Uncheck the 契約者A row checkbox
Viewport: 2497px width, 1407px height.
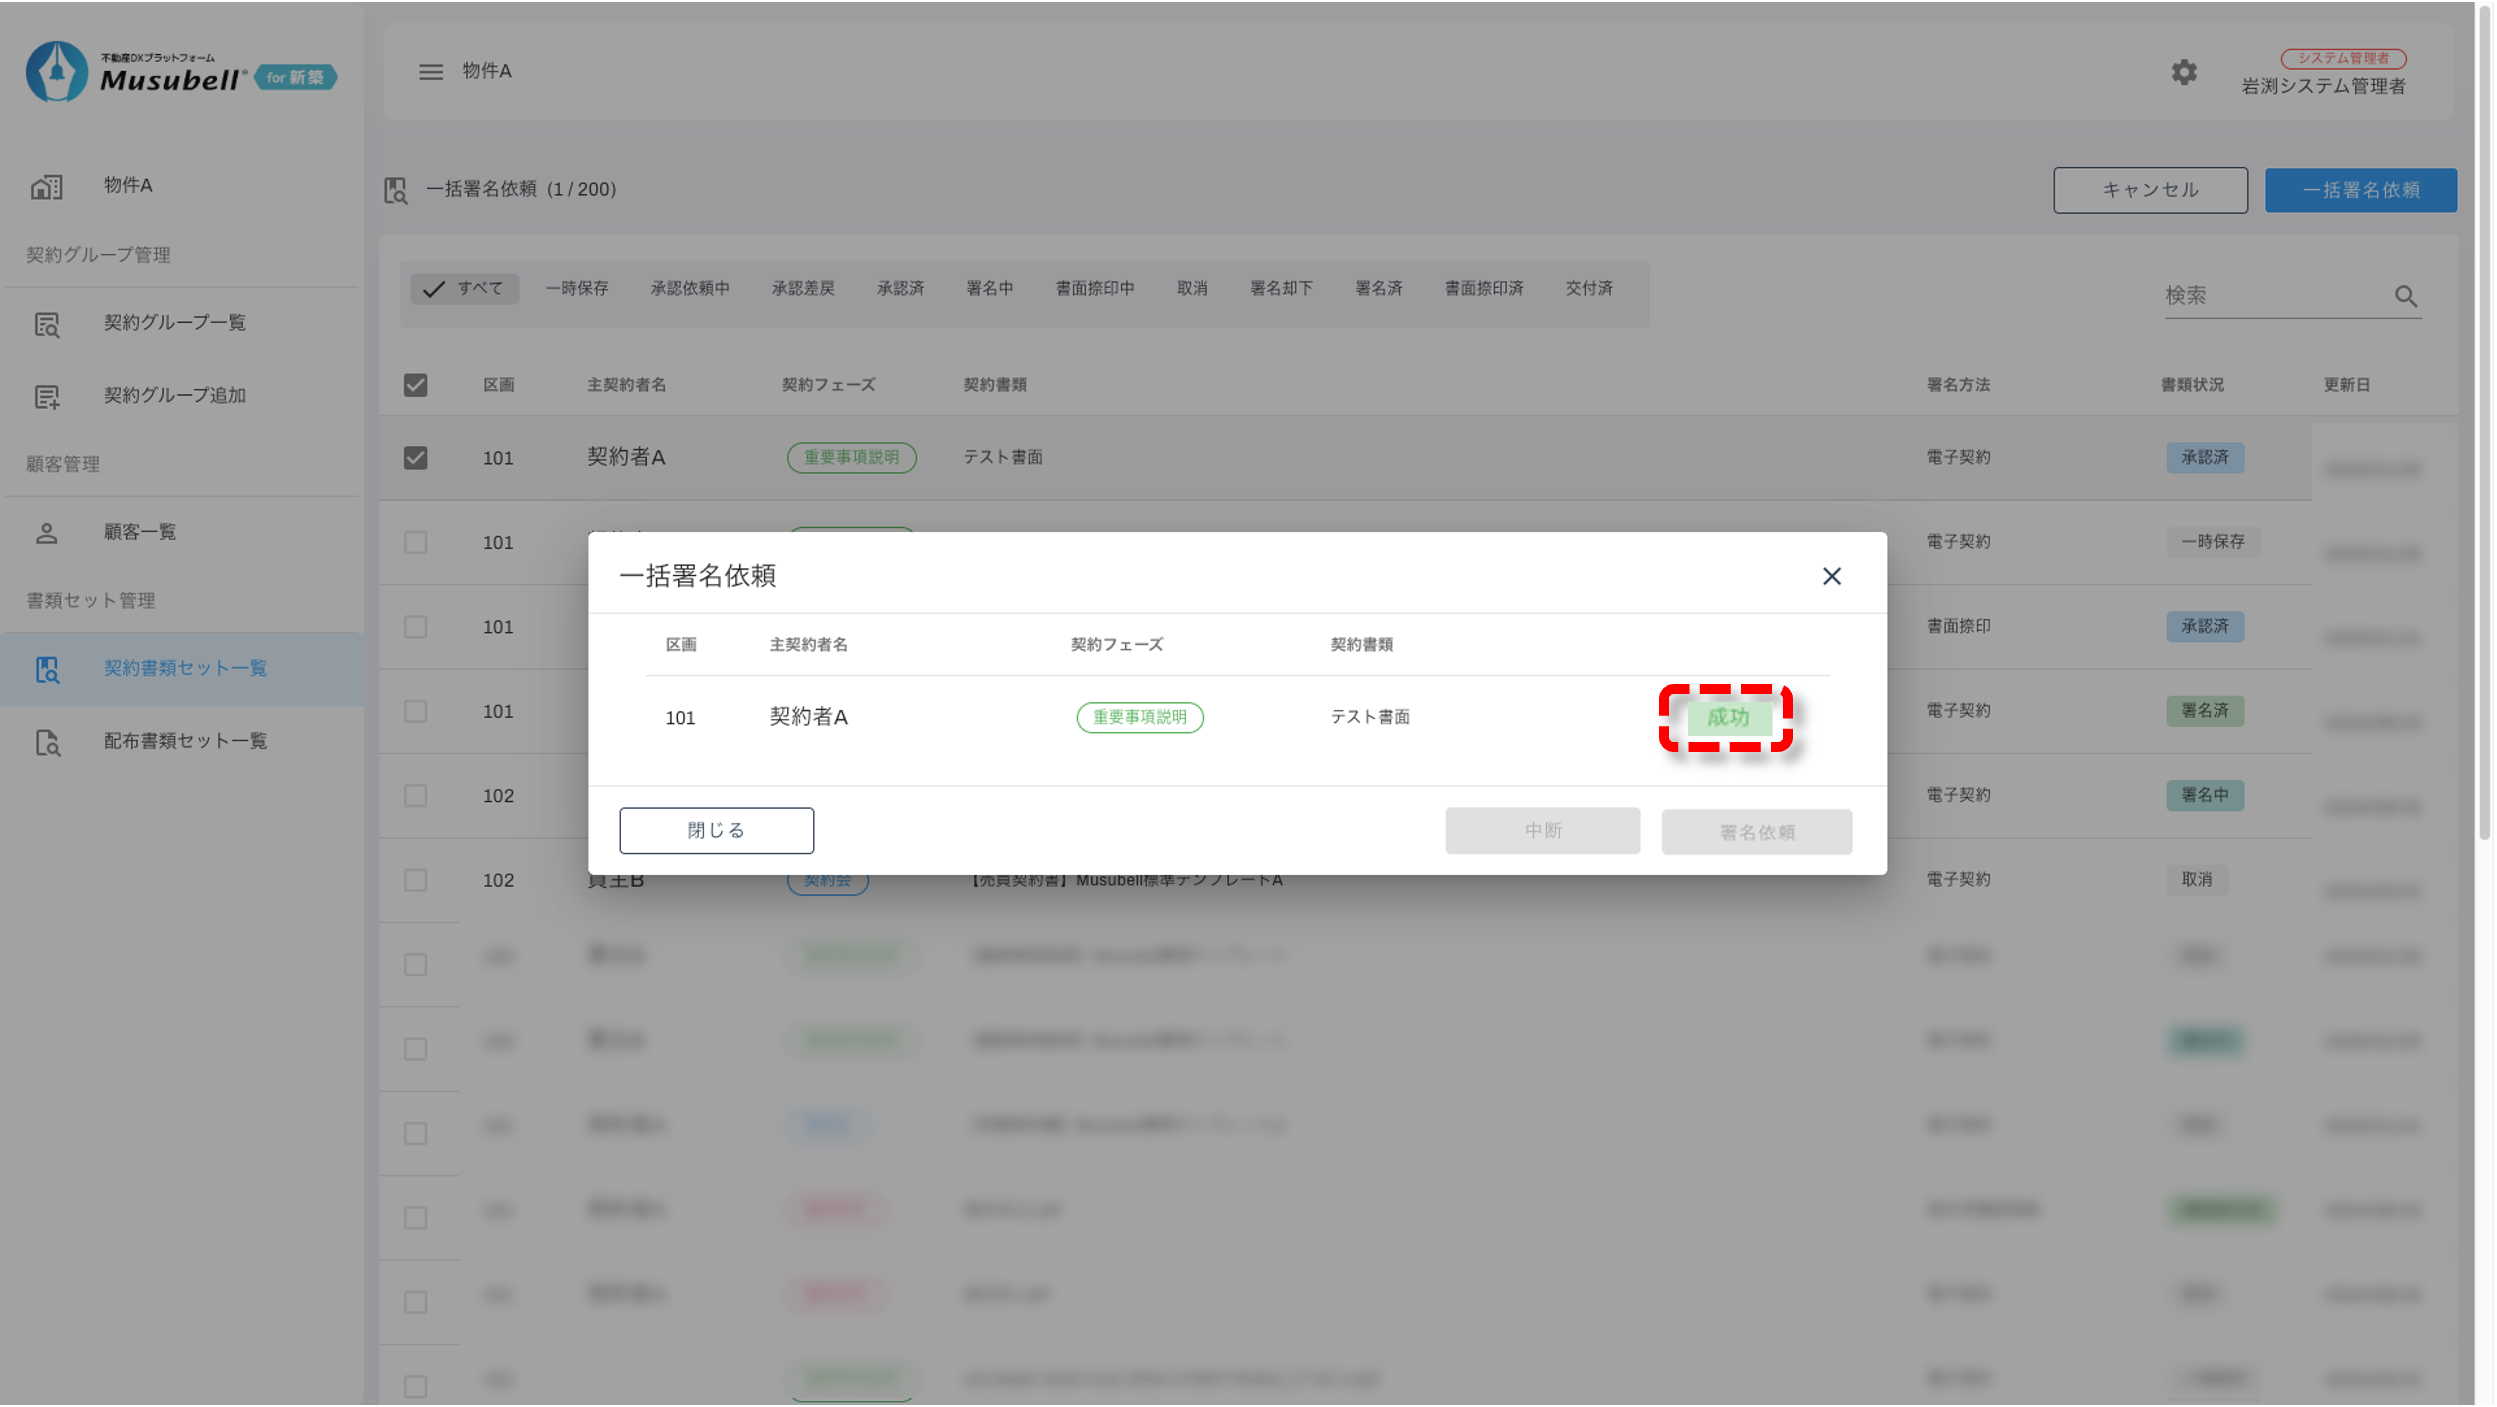click(x=415, y=458)
